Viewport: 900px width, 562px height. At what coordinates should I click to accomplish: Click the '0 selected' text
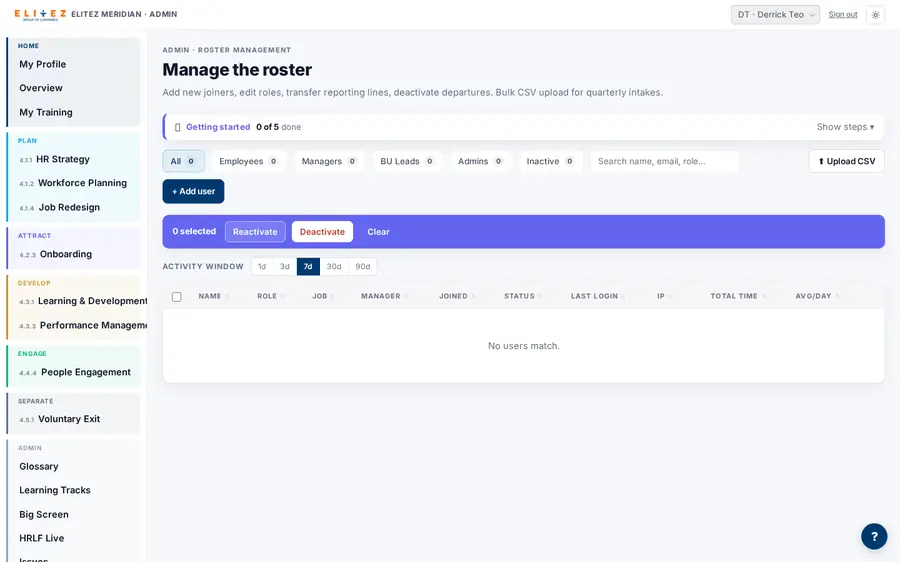click(x=194, y=231)
